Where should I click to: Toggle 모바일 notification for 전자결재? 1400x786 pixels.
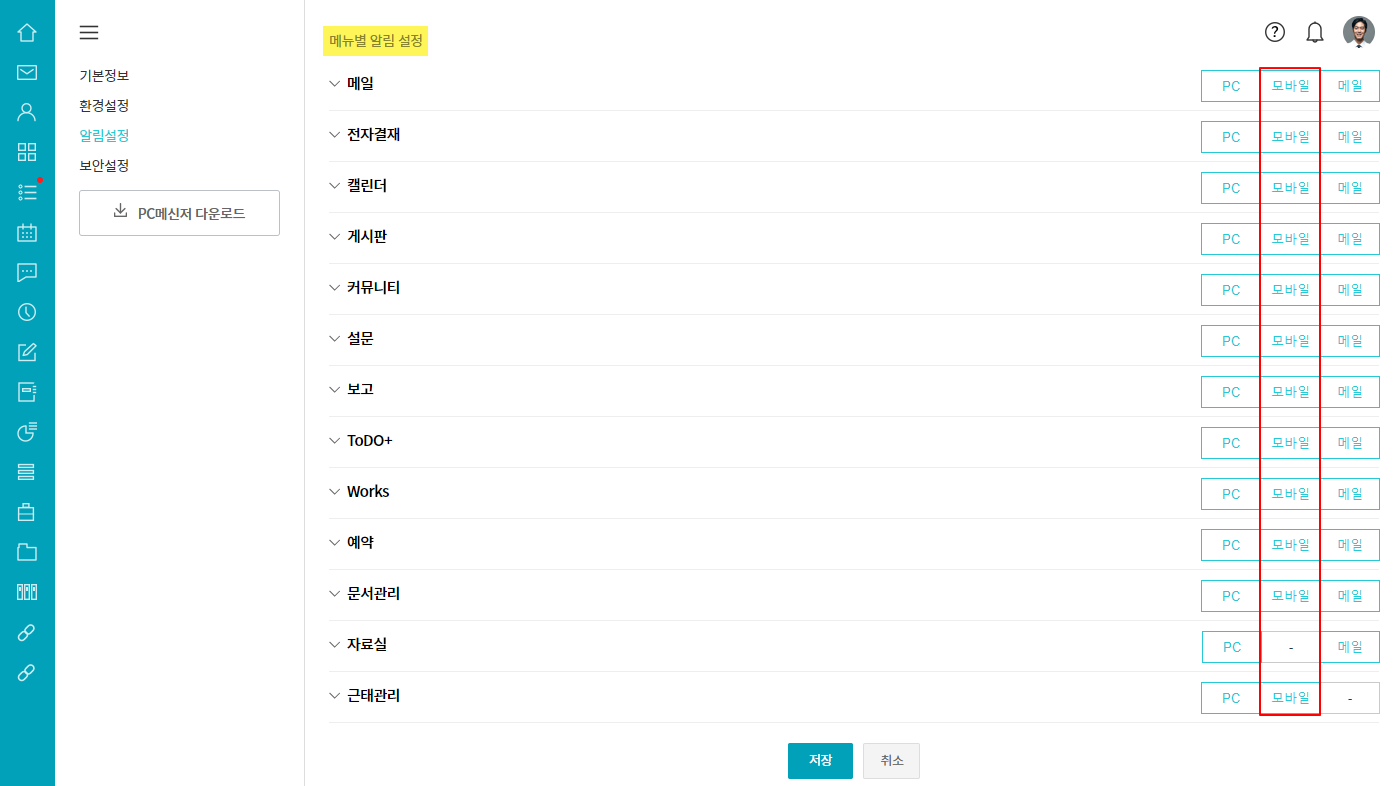1290,137
